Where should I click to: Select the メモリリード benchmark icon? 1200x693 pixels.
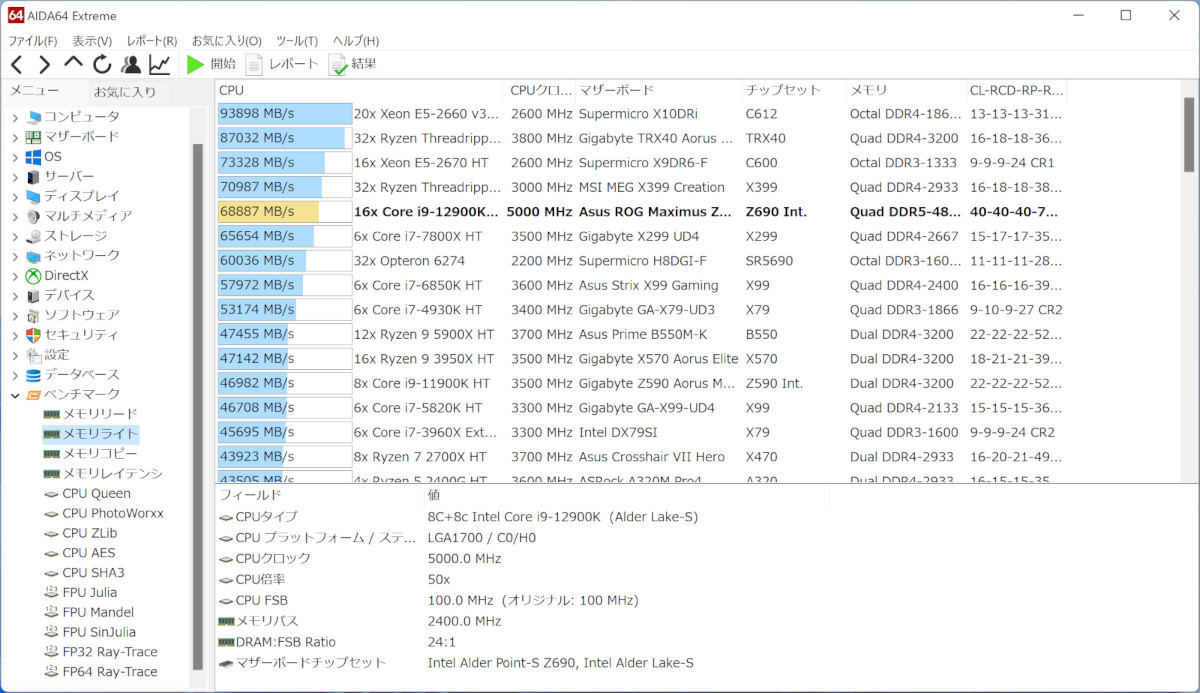pyautogui.click(x=51, y=414)
